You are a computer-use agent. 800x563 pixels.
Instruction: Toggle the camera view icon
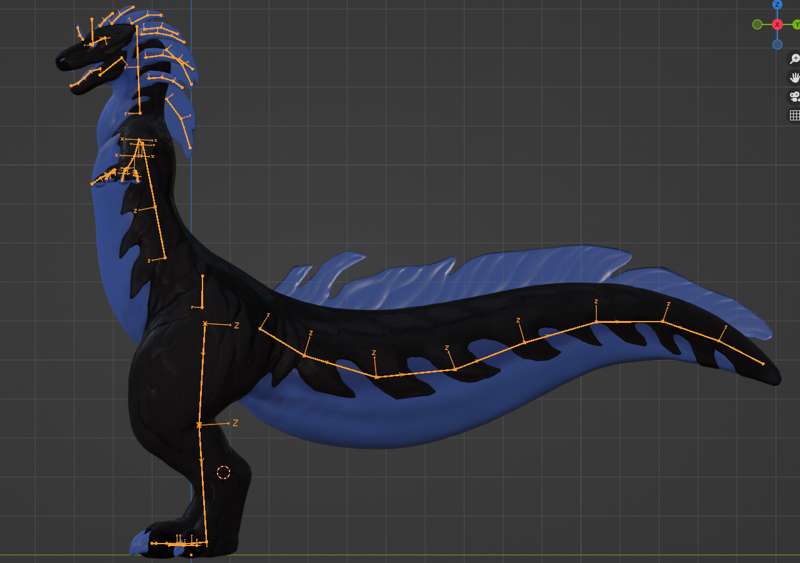[794, 96]
